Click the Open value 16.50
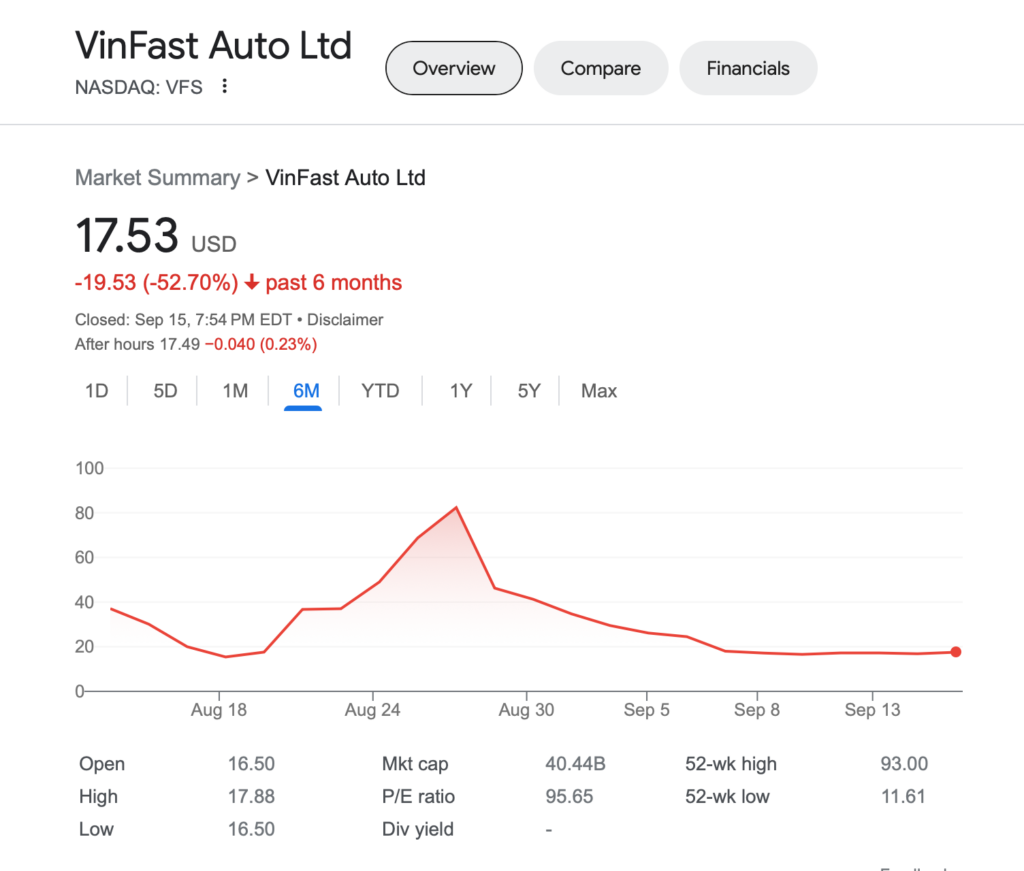 251,763
